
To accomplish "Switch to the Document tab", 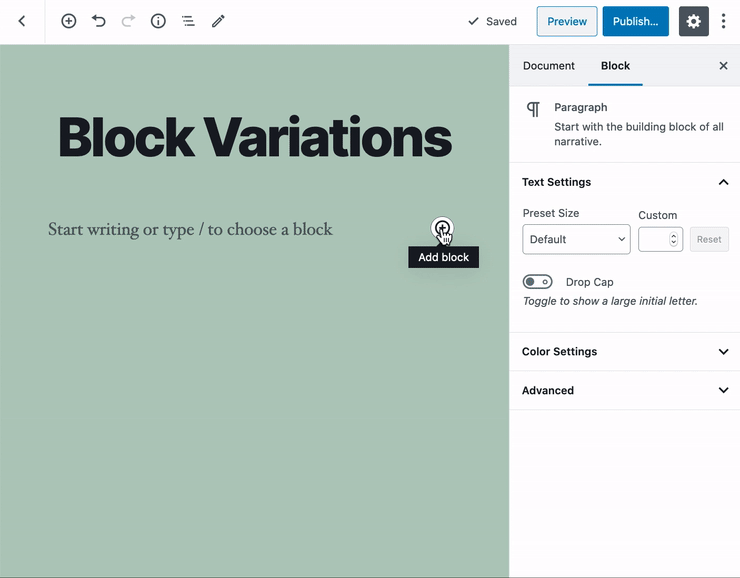I will [548, 66].
